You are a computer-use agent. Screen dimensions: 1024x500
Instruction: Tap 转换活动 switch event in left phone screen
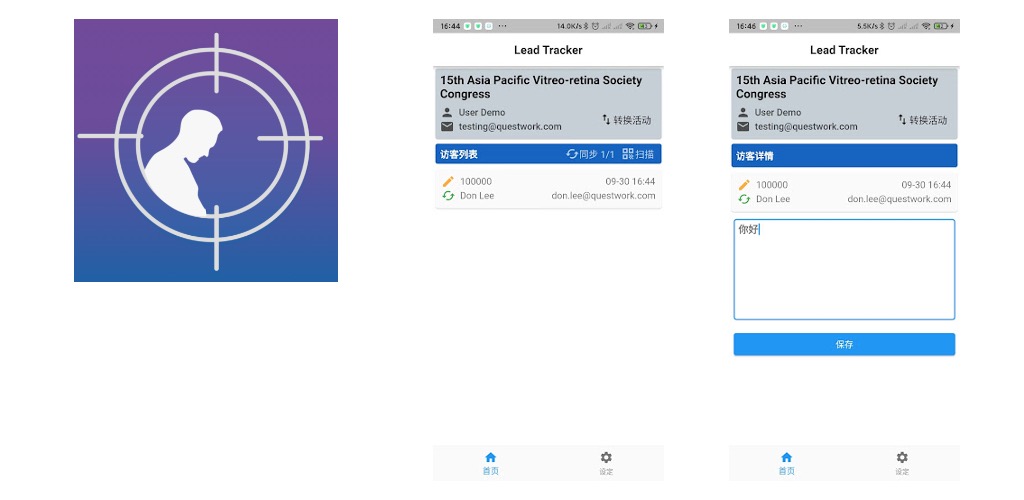tap(626, 119)
